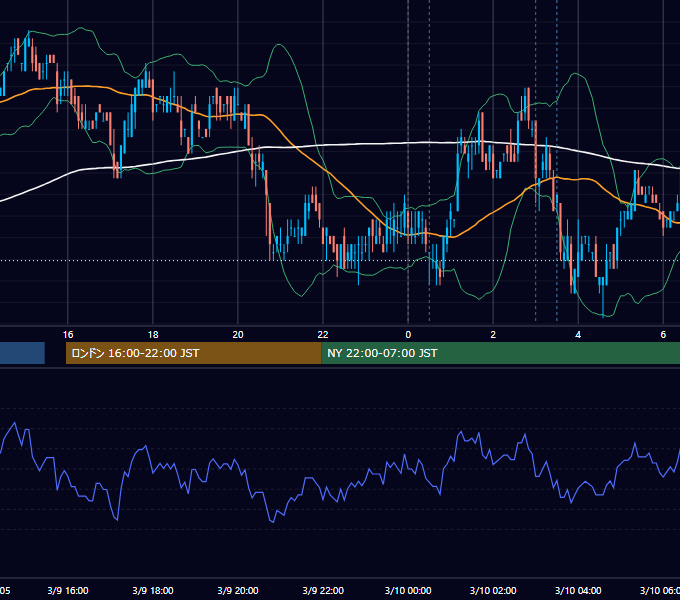Click the '22' hour label on price chart axis

click(x=323, y=335)
